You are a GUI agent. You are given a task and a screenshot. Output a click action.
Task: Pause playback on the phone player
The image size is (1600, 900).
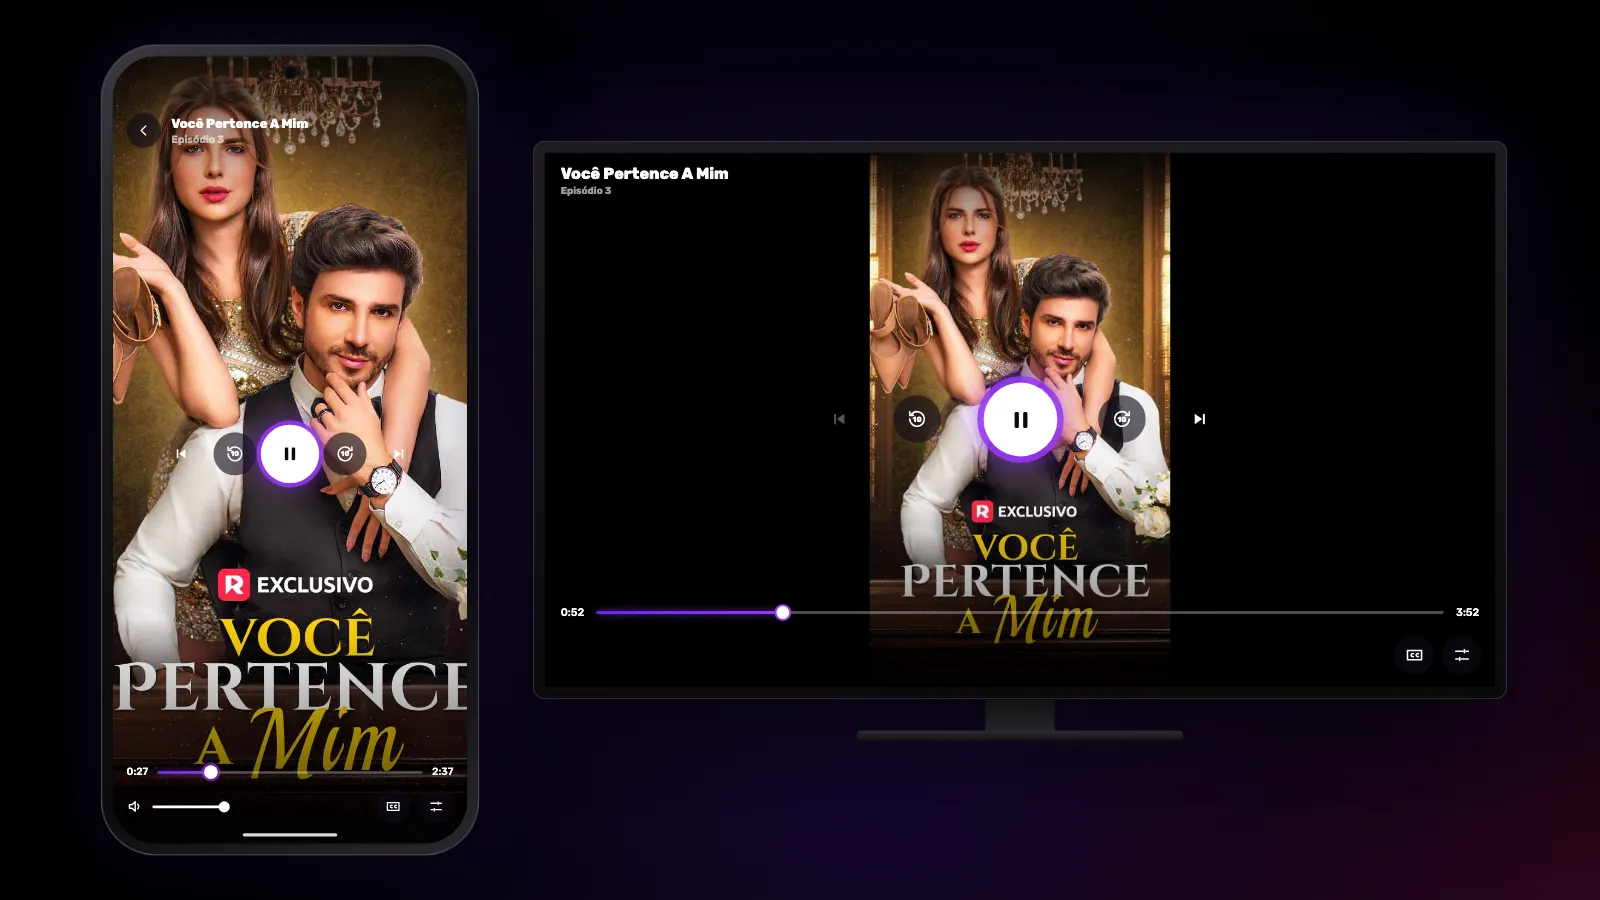click(290, 454)
